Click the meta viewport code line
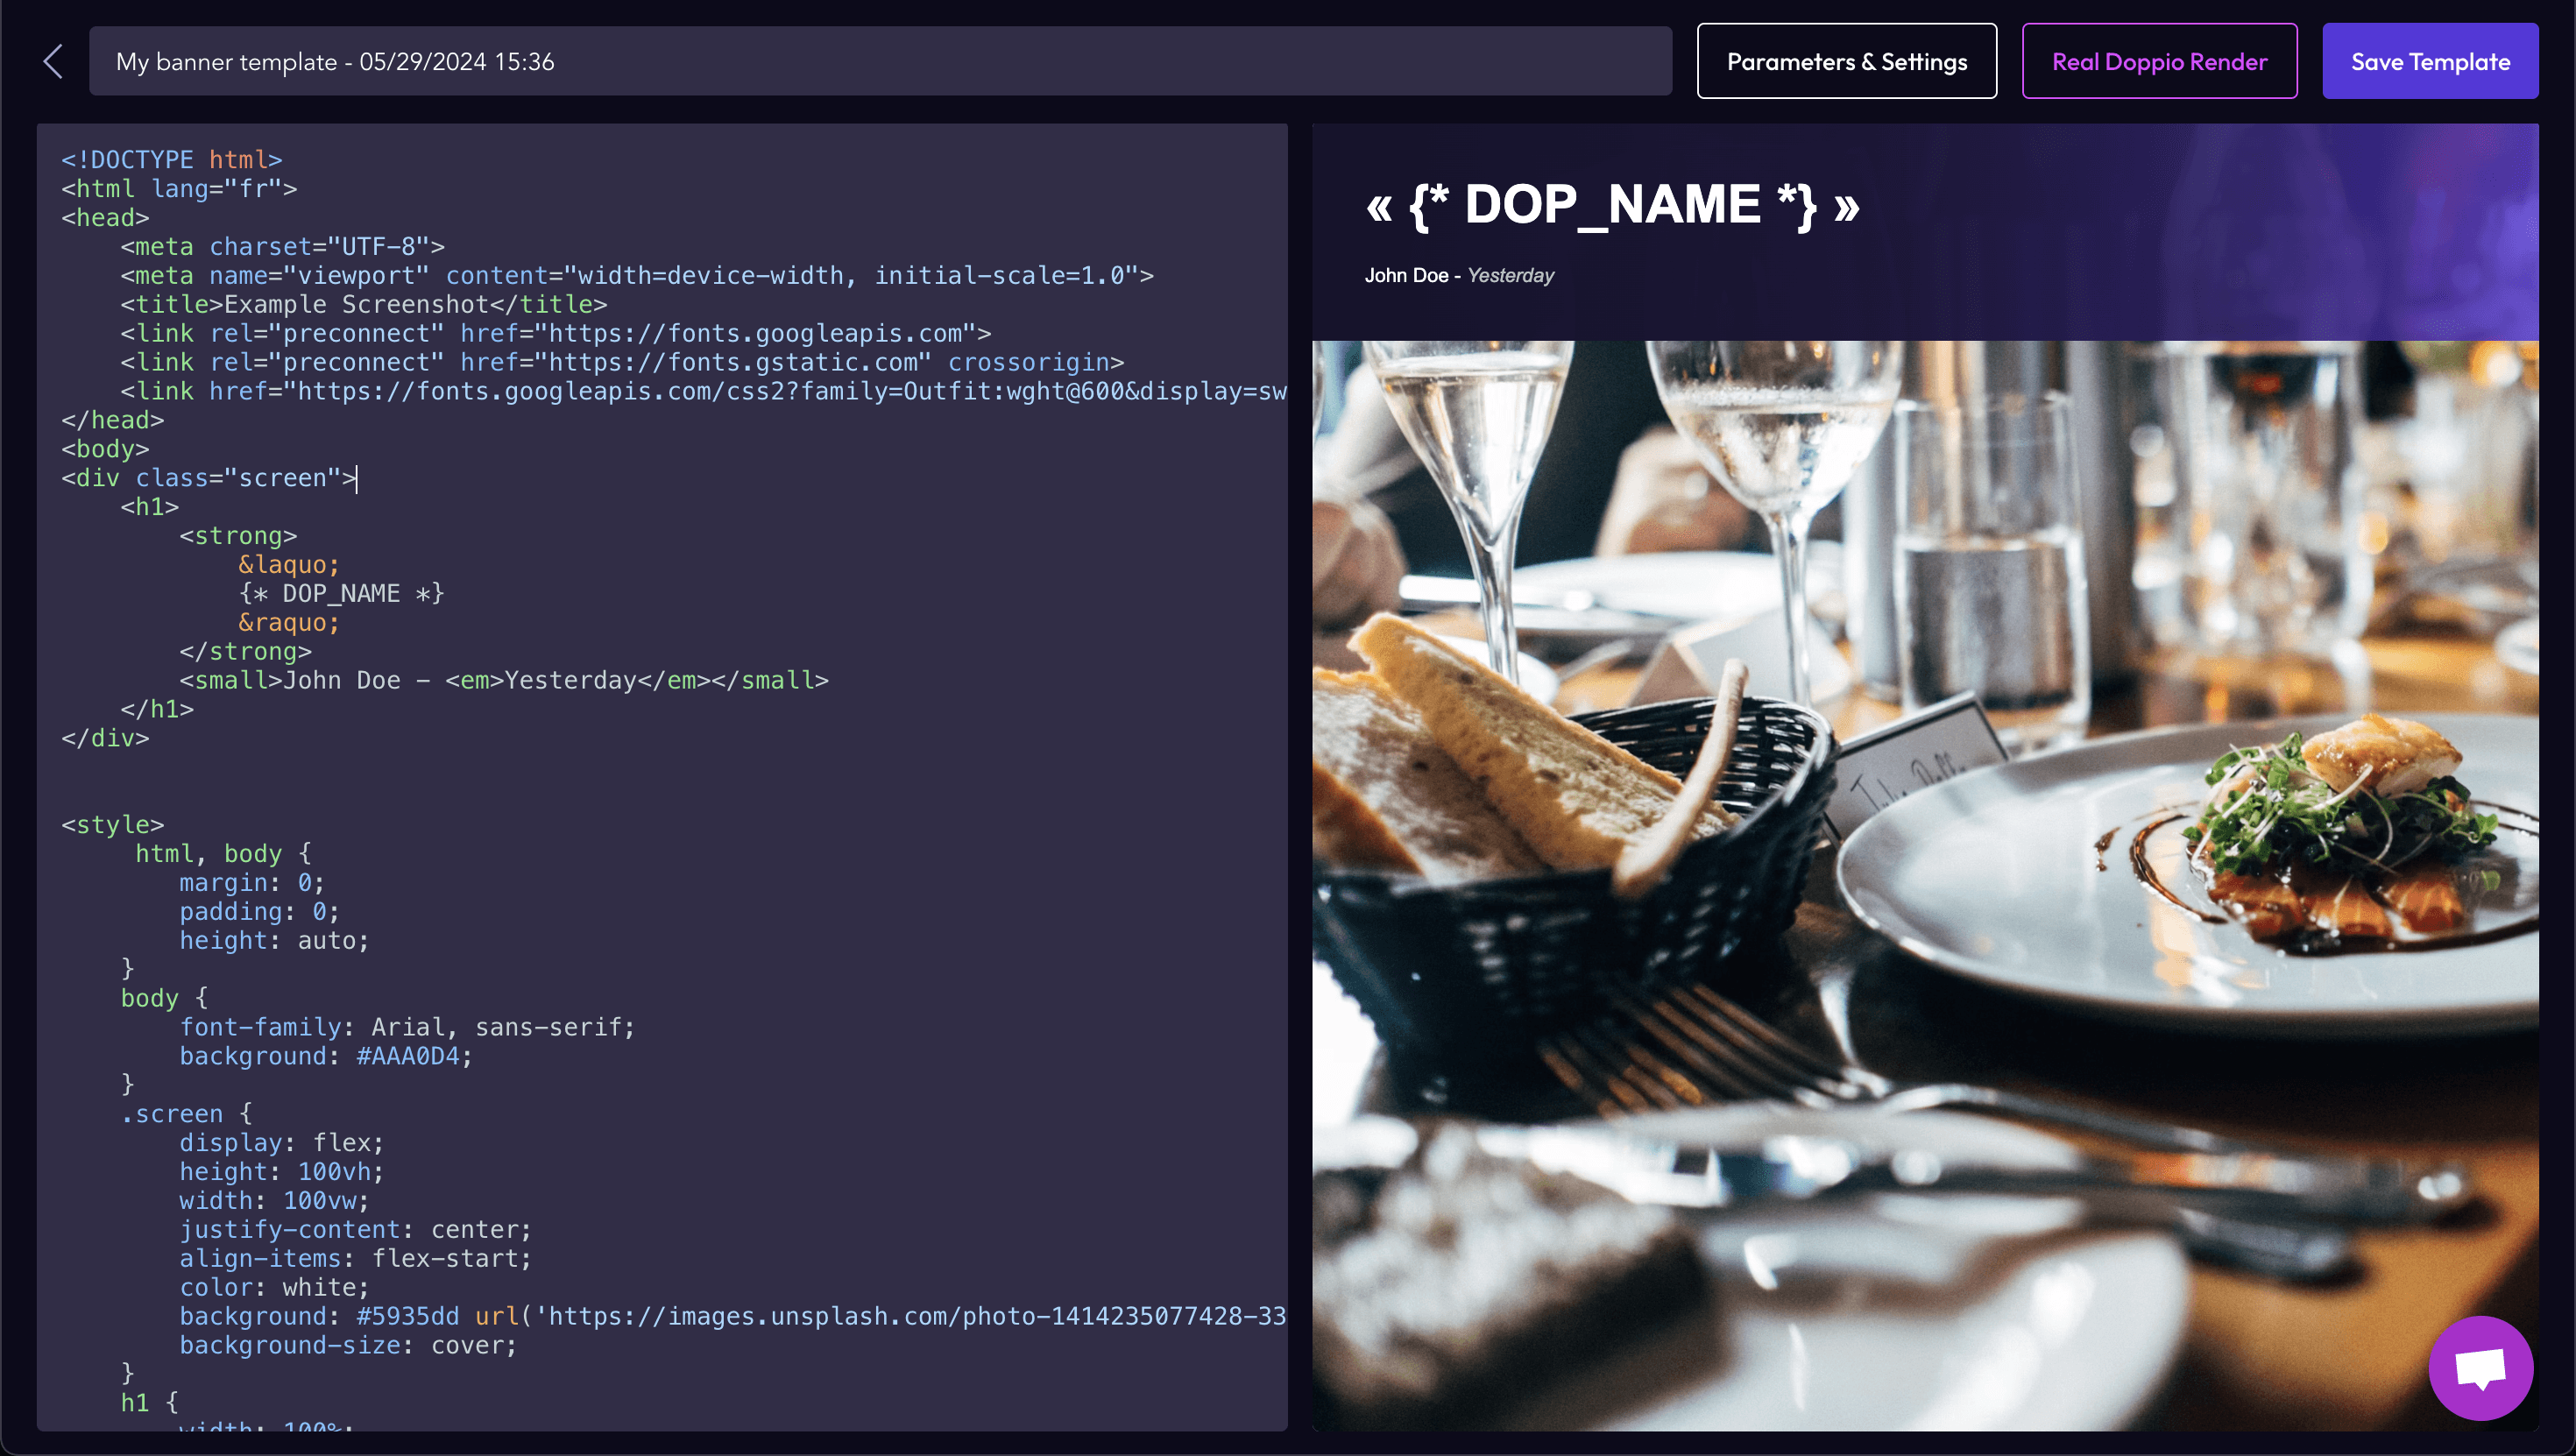This screenshot has height=1456, width=2576. [x=637, y=276]
